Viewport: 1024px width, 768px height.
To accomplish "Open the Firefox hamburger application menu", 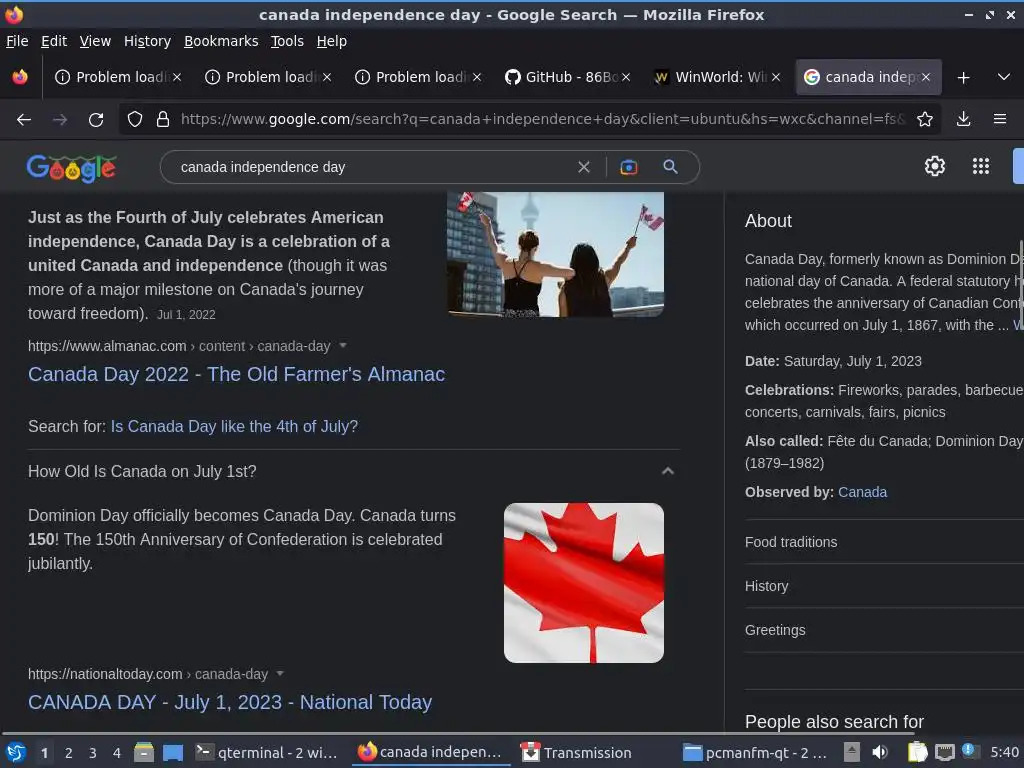I will click(x=999, y=120).
